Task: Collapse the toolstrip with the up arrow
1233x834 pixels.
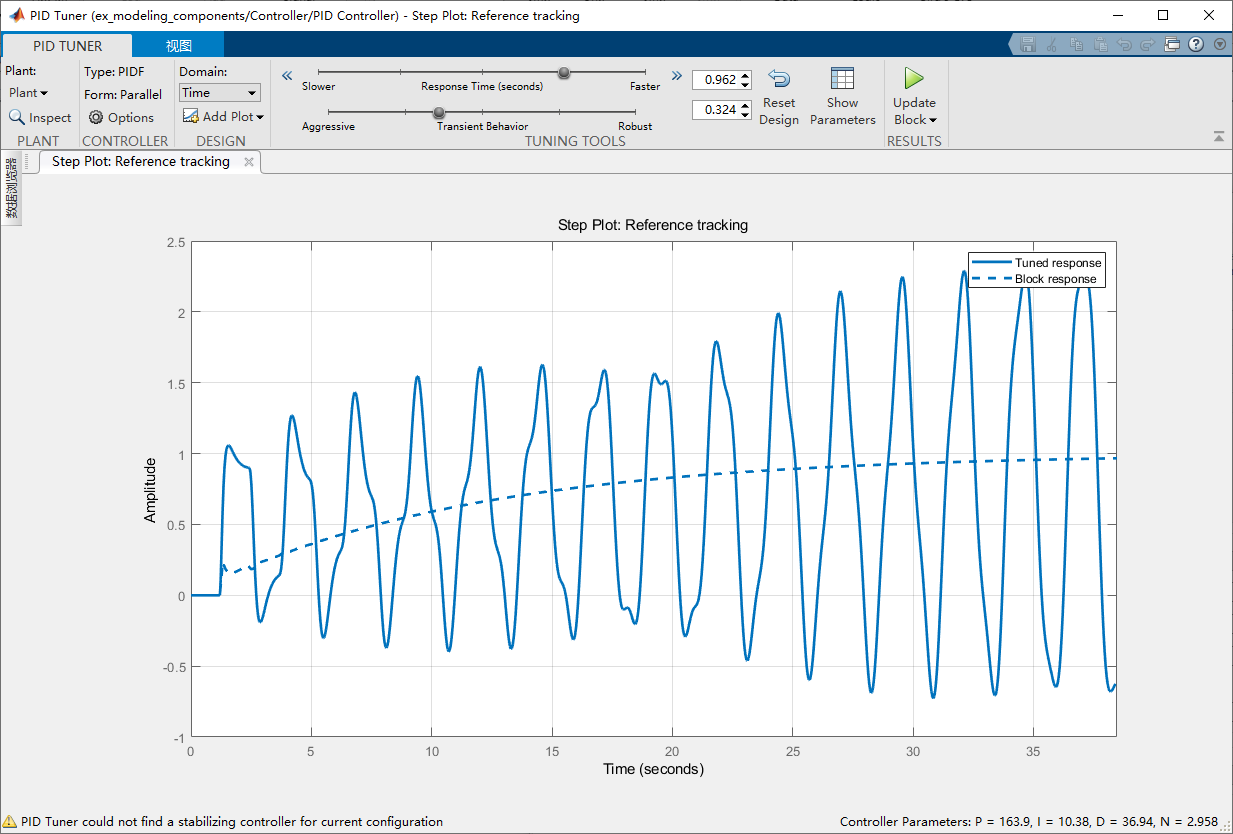Action: tap(1218, 136)
